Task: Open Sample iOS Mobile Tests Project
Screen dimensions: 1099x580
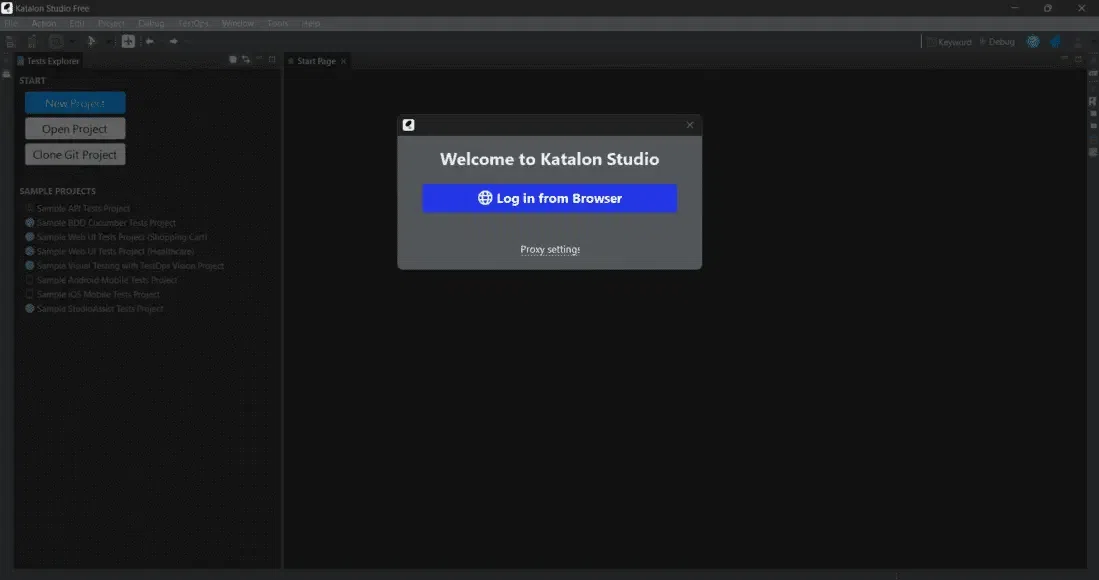Action: (x=98, y=294)
